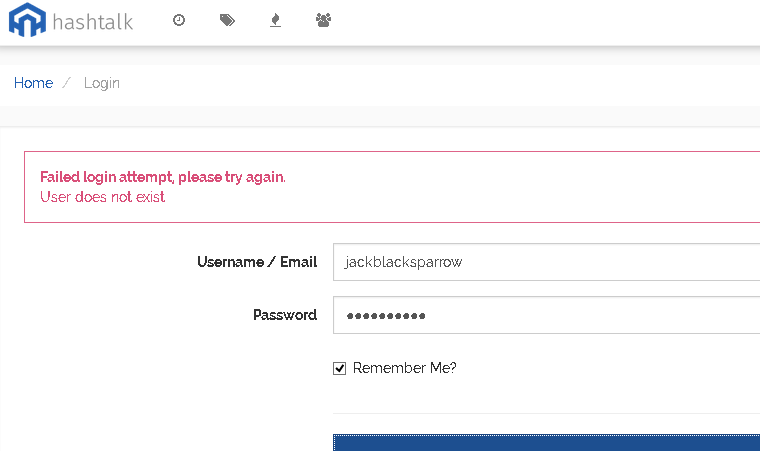Click the blue login submit button
760x451 pixels.
coord(546,443)
